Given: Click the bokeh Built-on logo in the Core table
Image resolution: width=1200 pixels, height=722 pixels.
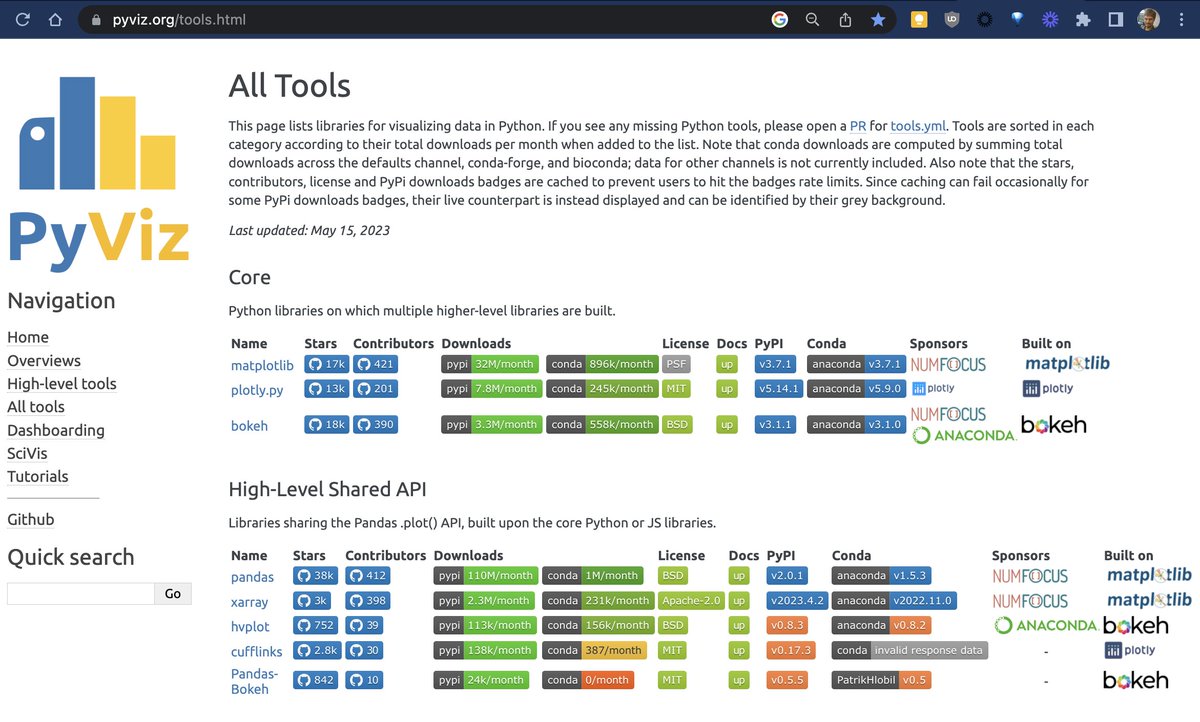Looking at the screenshot, I should tap(1054, 425).
